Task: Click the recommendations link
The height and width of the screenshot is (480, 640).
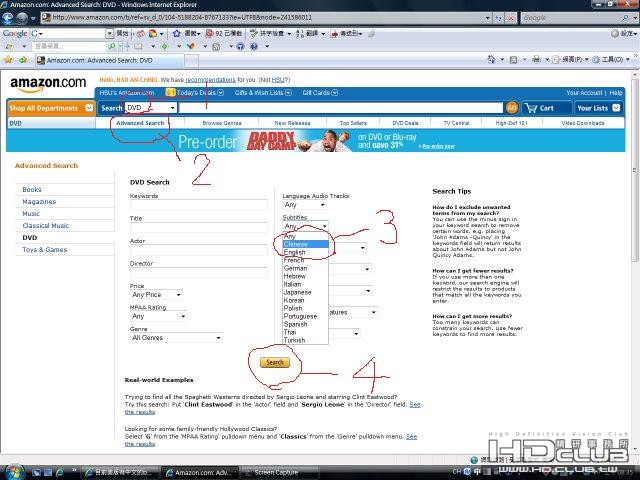Action: point(210,80)
